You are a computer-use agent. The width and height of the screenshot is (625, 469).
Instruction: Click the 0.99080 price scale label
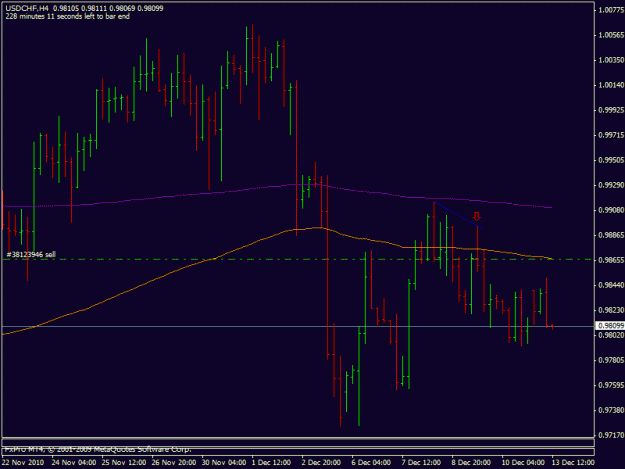click(611, 210)
